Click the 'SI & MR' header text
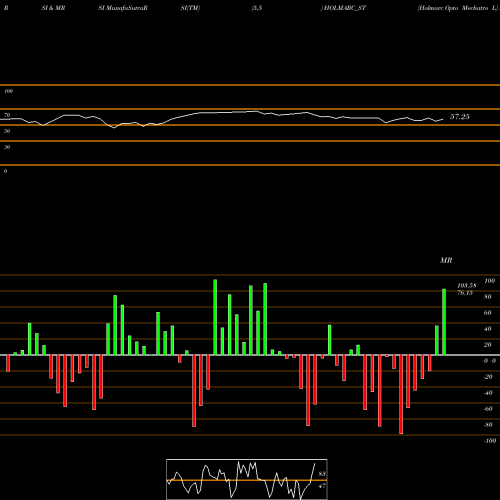500x500 pixels. (x=53, y=8)
